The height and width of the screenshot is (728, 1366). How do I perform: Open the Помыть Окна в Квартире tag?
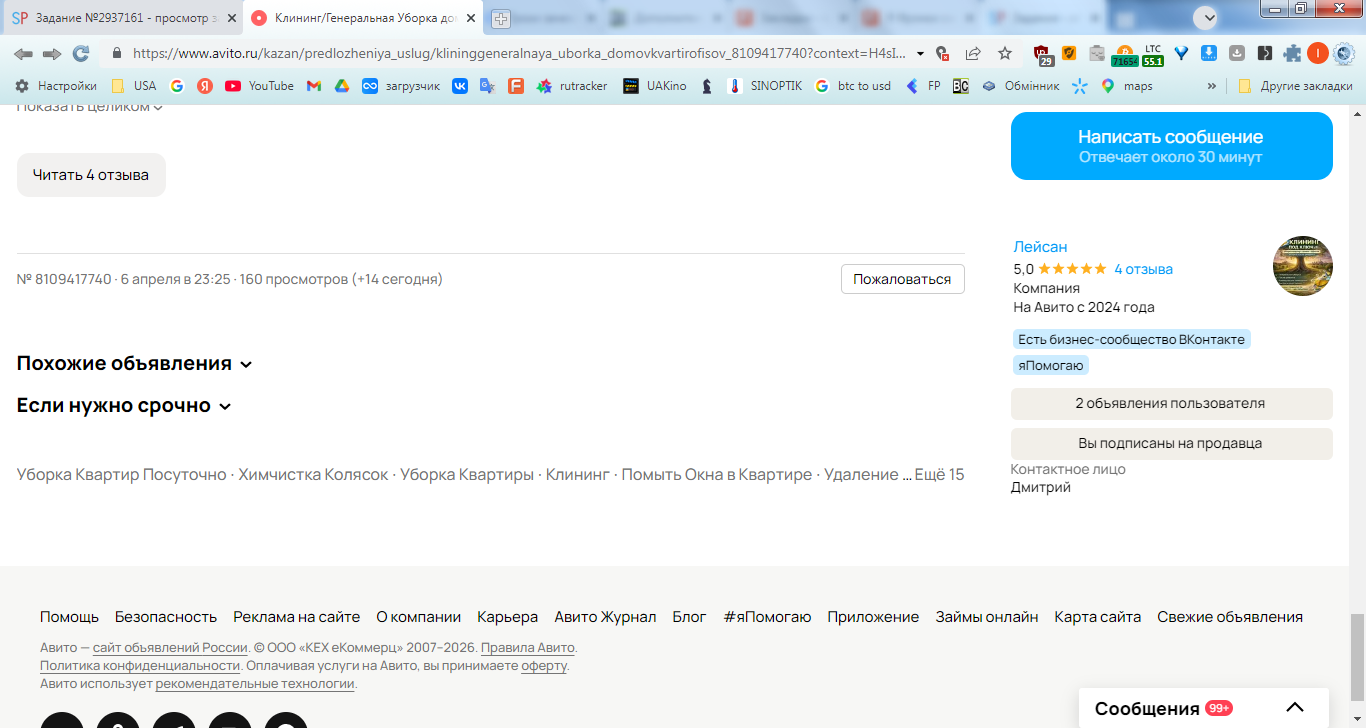(717, 475)
